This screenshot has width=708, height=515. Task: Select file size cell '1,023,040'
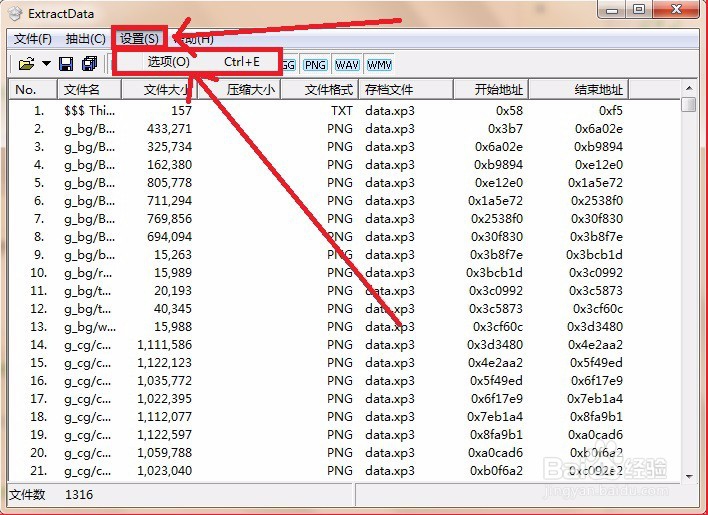[x=165, y=471]
